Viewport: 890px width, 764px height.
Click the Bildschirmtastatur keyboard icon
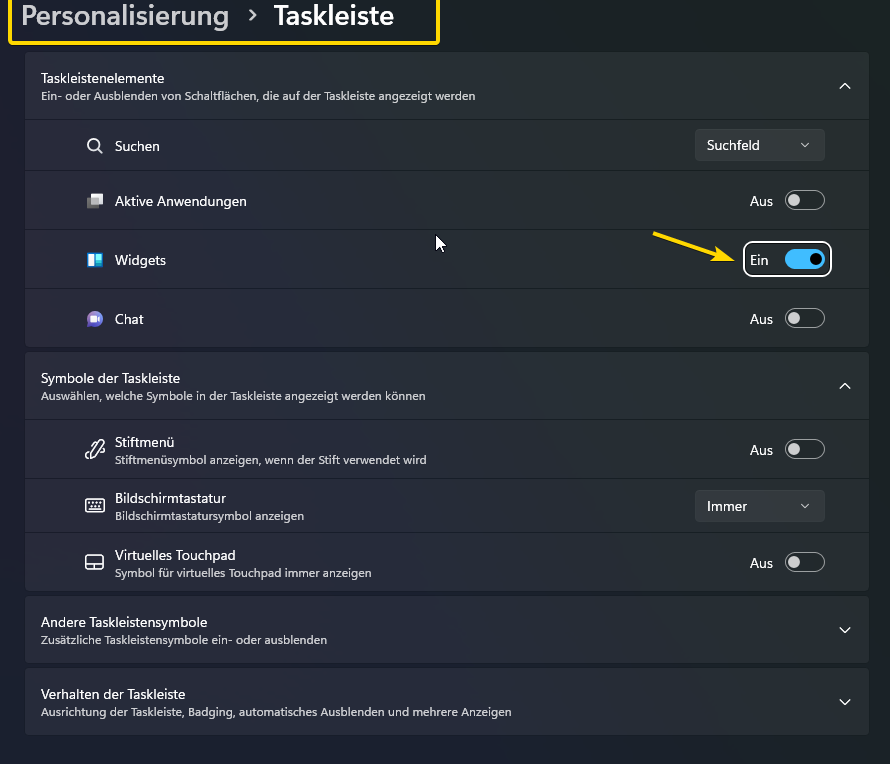[95, 506]
